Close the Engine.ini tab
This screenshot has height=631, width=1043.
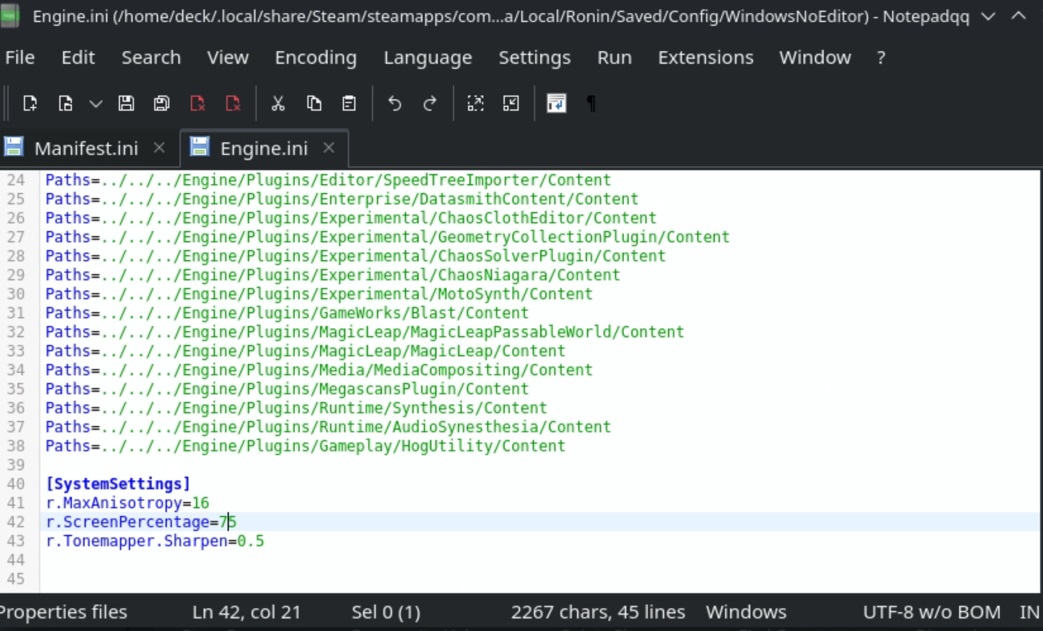pyautogui.click(x=330, y=148)
